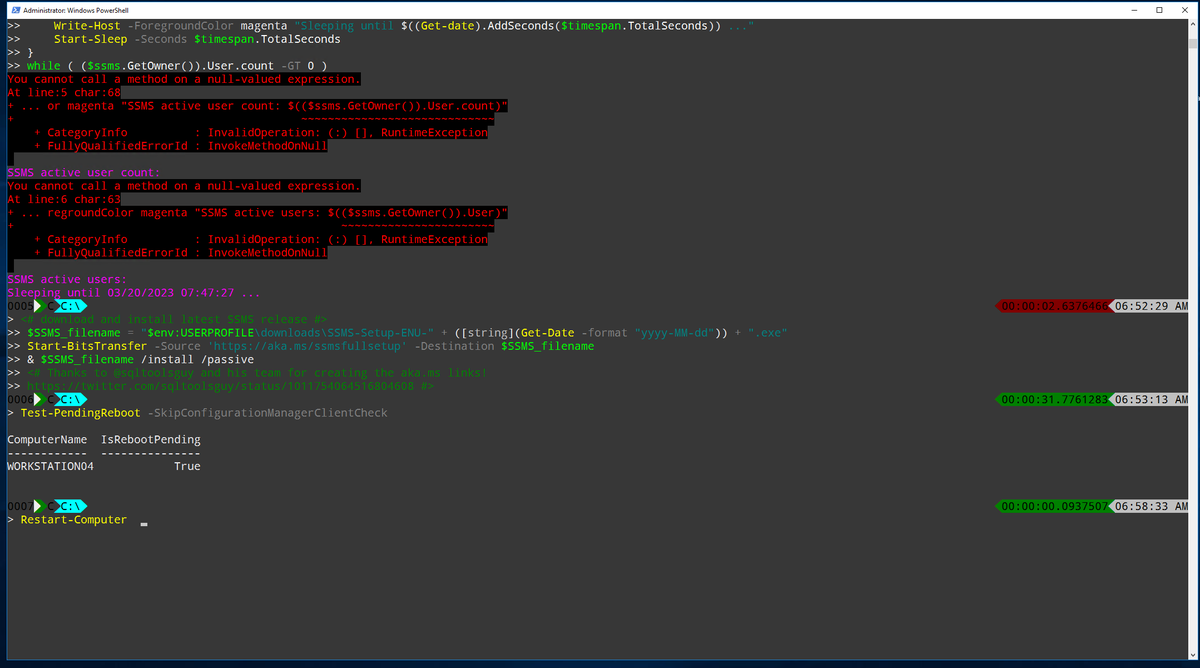
Task: Click the 'At line:6 char:63' error location
Action: [x=64, y=199]
